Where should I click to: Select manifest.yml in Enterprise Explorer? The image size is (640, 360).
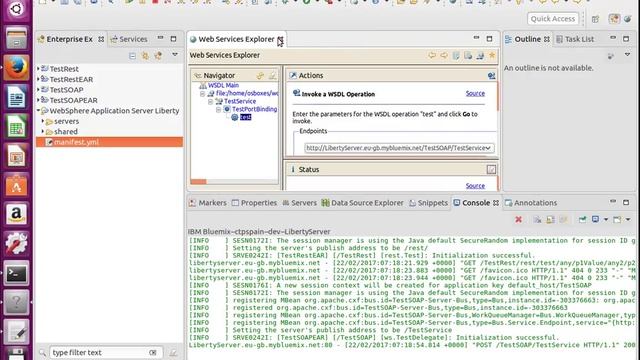109,142
